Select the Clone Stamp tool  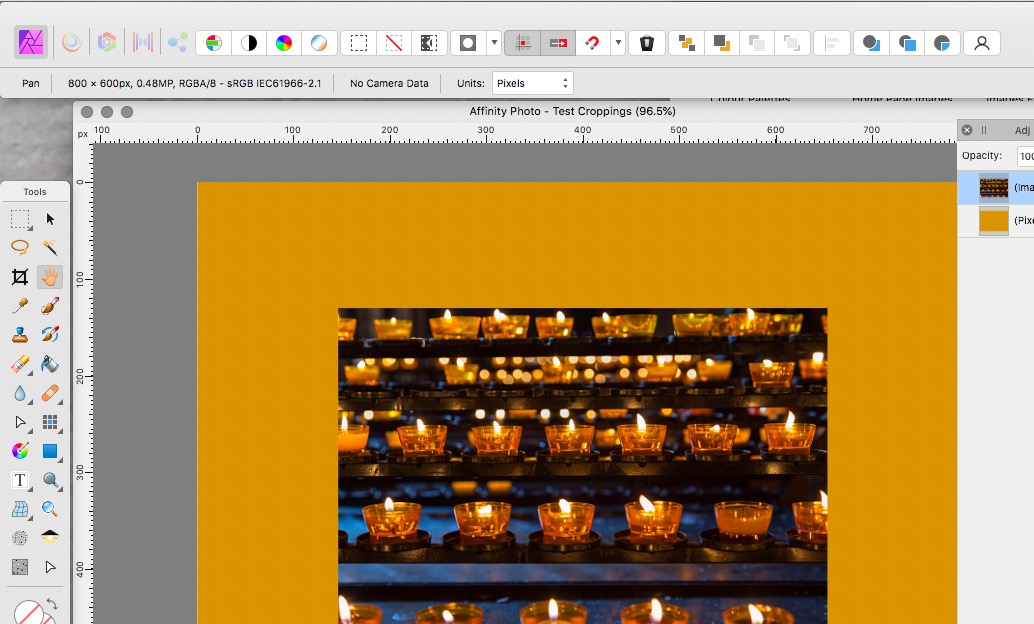coord(18,333)
